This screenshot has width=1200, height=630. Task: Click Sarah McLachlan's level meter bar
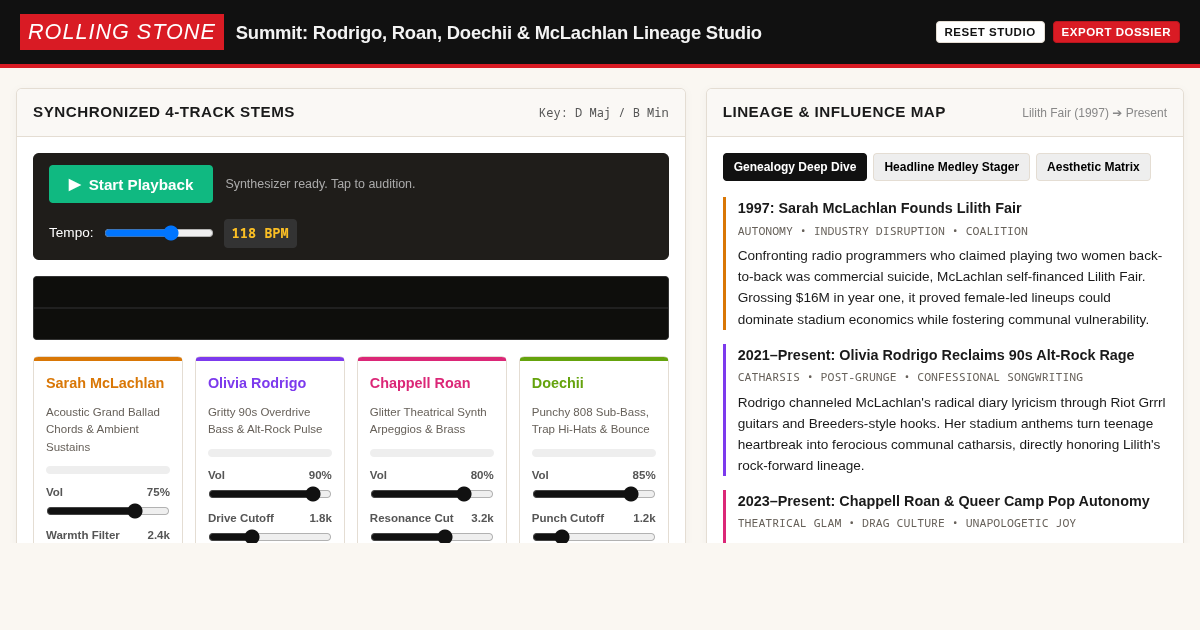[108, 470]
